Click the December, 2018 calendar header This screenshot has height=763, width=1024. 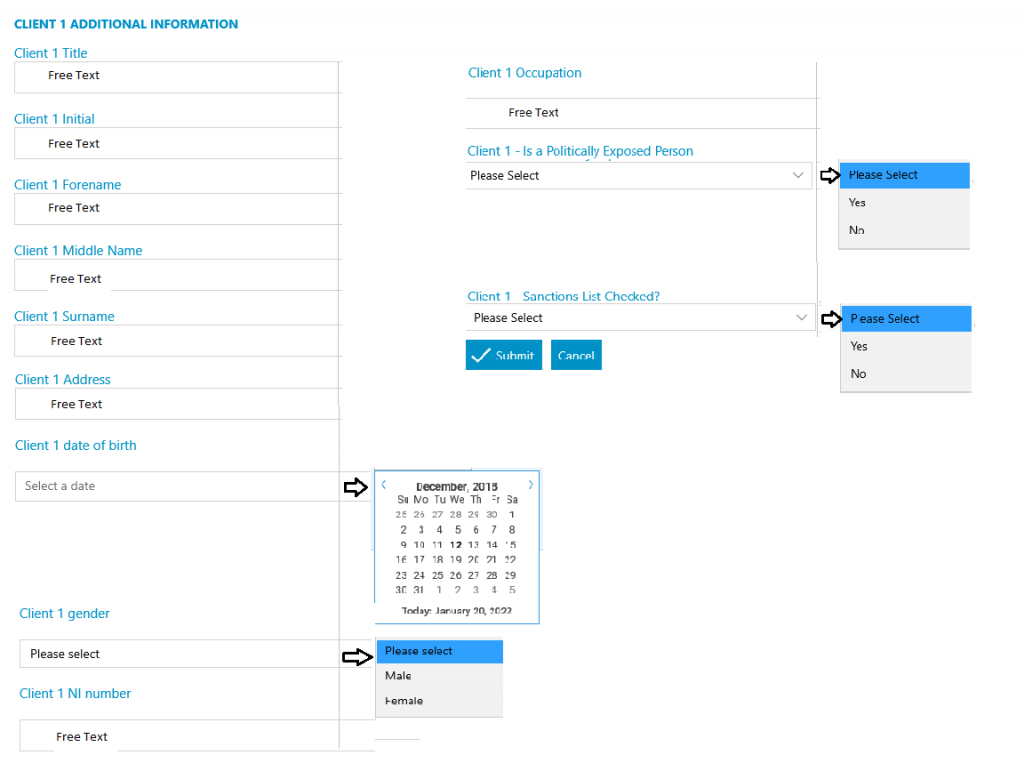coord(456,487)
